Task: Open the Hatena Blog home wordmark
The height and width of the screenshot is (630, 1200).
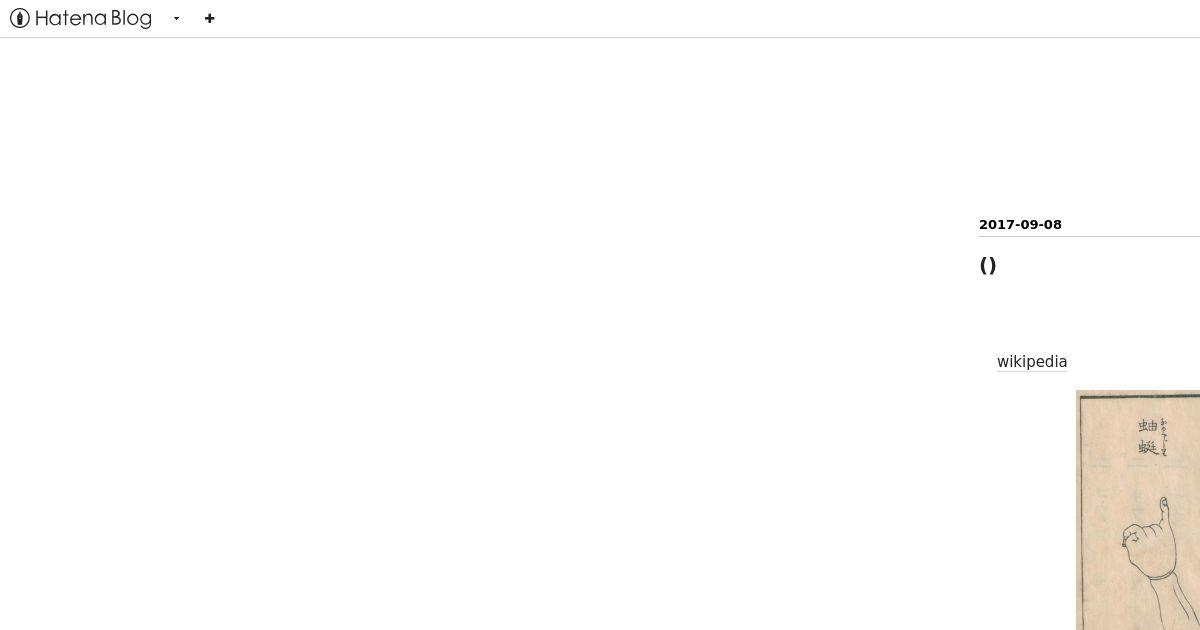Action: tap(81, 18)
